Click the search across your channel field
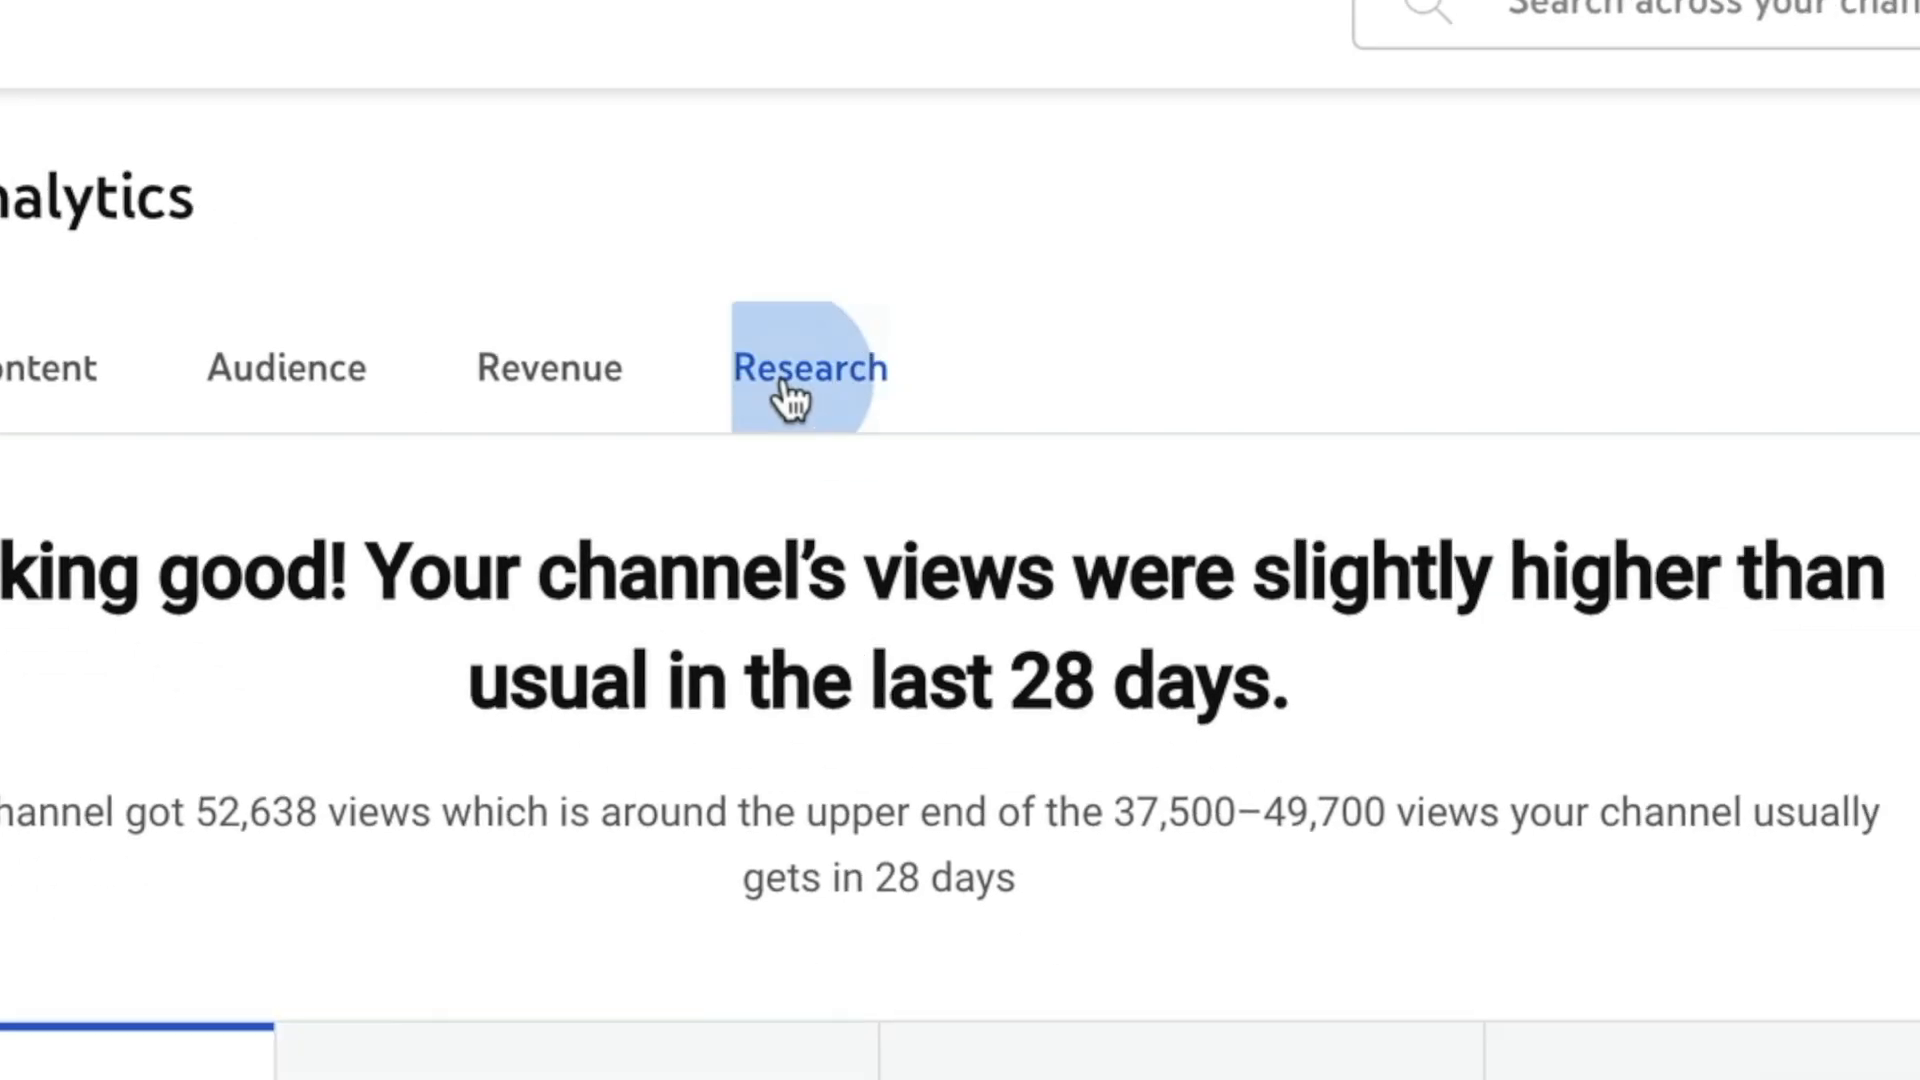Viewport: 1920px width, 1080px height. point(1637,22)
